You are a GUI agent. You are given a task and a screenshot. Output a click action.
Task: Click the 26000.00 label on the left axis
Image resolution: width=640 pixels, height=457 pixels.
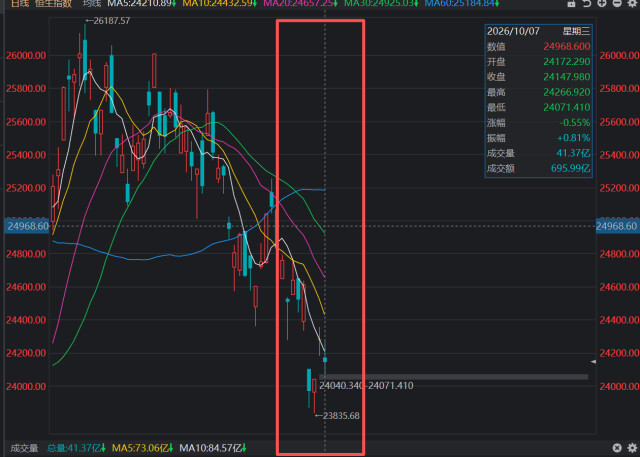(26, 55)
